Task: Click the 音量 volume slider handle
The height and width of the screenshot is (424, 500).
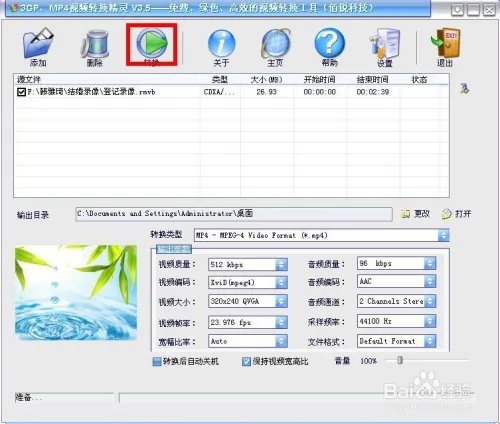Action: pyautogui.click(x=400, y=360)
